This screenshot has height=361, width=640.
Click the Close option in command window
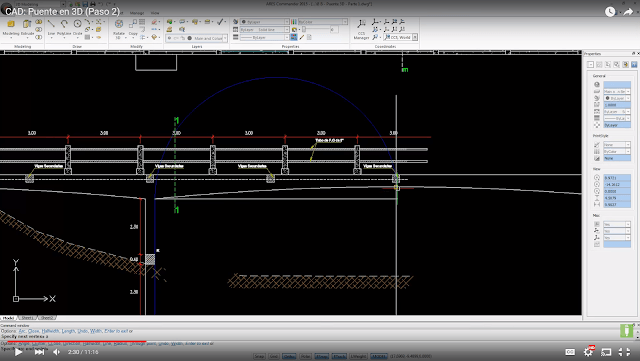pos(33,331)
